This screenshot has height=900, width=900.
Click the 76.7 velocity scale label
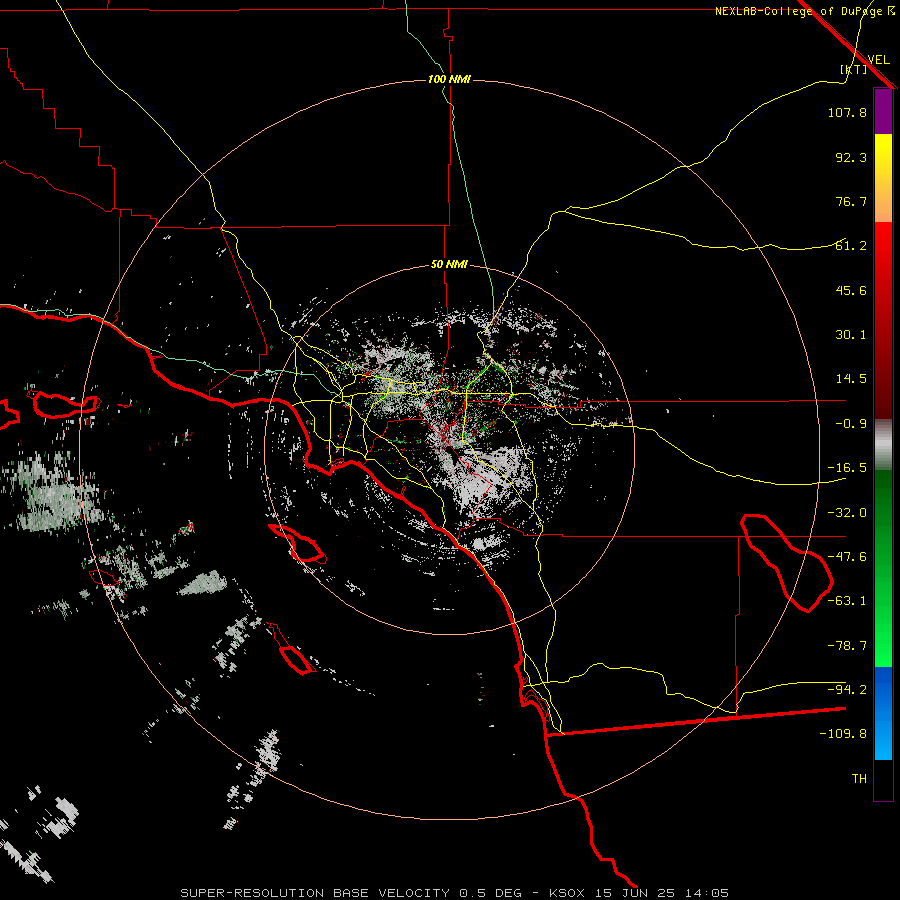[x=851, y=201]
